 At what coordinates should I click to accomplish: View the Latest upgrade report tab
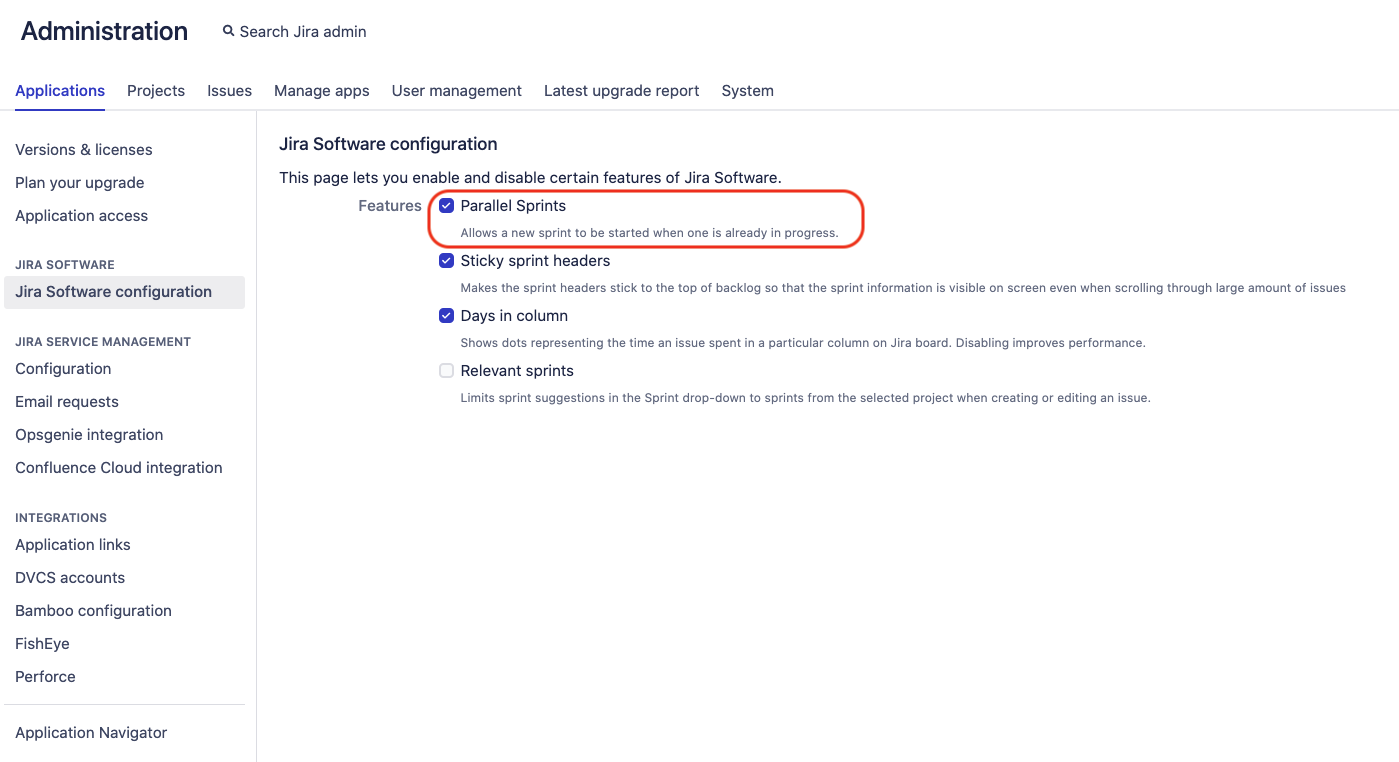(x=622, y=91)
